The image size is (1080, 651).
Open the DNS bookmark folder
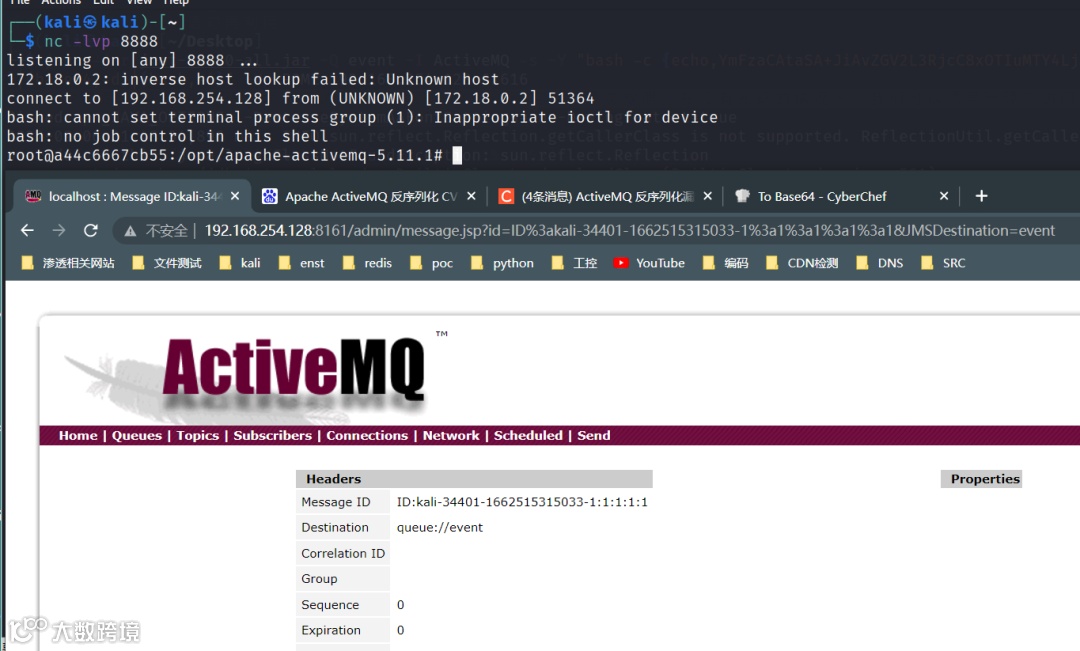pos(879,263)
